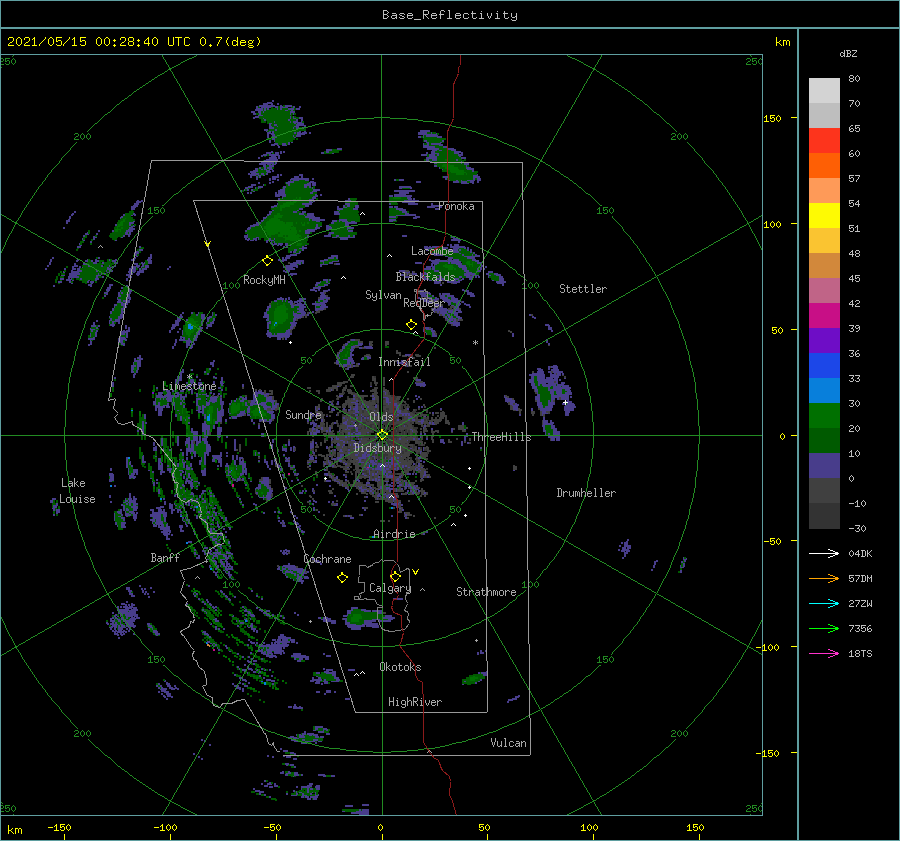
Task: Click the Blackfalds city label
Action: pyautogui.click(x=425, y=277)
